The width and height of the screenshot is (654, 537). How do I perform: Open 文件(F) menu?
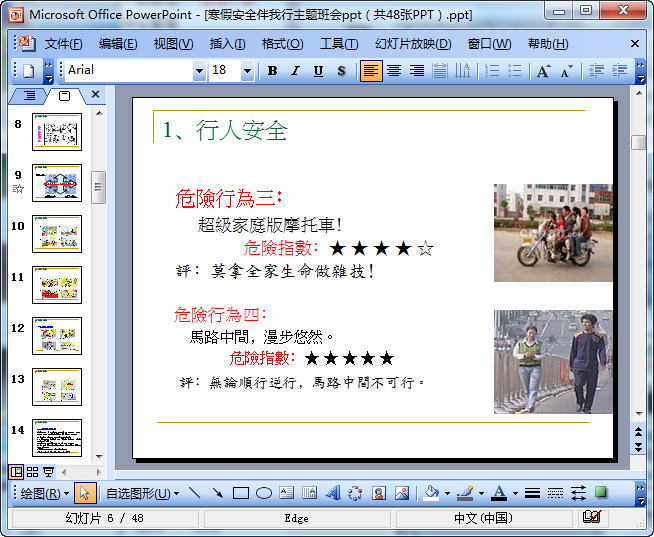(63, 44)
